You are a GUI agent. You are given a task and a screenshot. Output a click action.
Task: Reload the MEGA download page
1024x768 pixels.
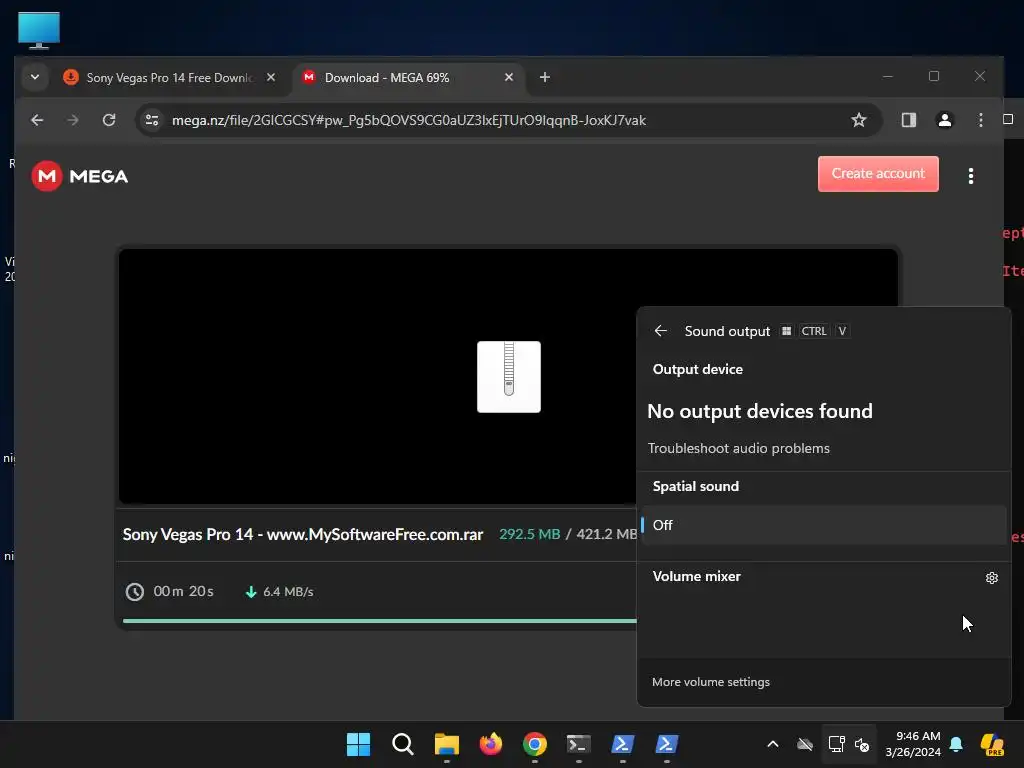coord(109,120)
